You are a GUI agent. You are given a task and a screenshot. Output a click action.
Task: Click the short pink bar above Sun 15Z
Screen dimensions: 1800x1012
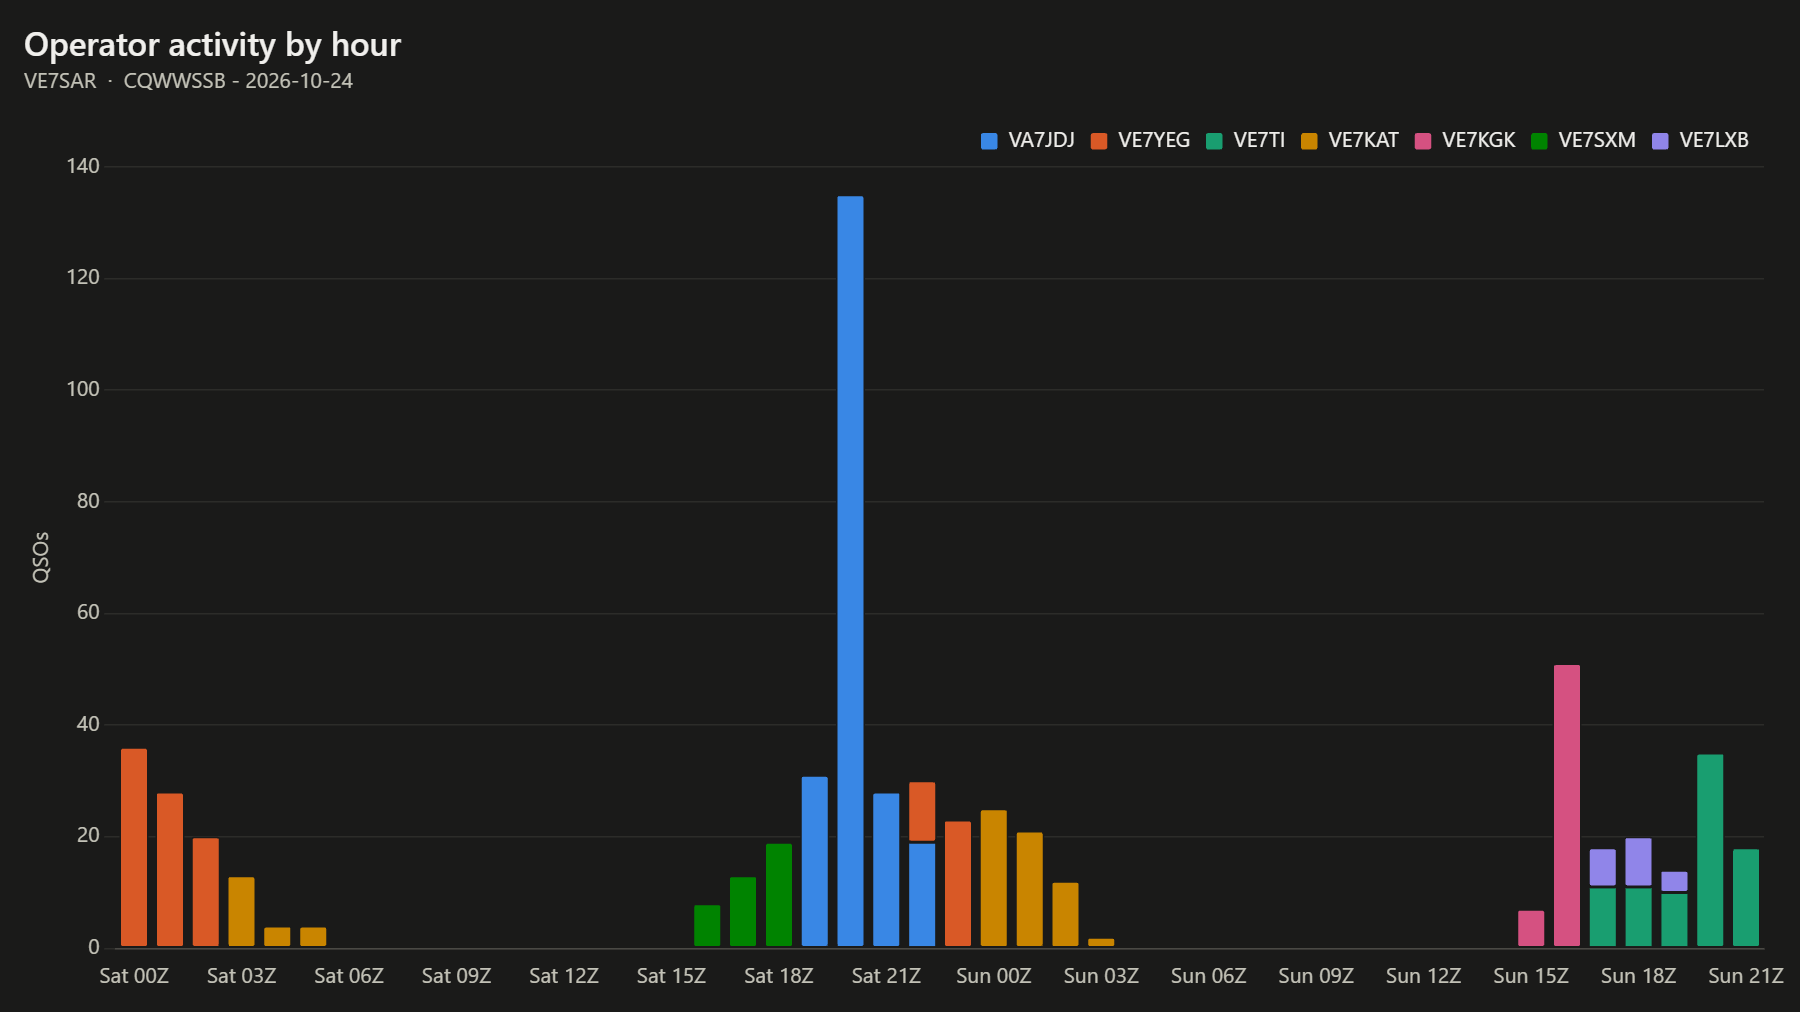coord(1531,929)
